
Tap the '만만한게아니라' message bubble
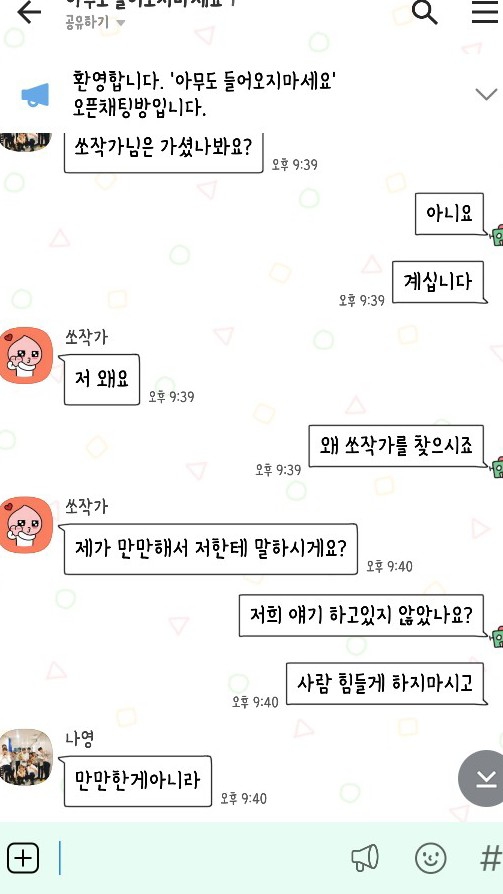point(137,781)
